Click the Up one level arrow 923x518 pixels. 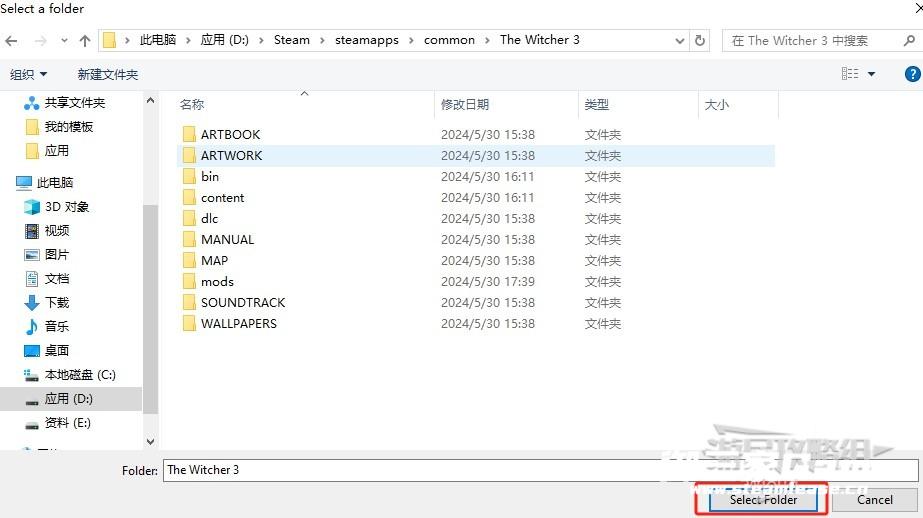(x=84, y=40)
